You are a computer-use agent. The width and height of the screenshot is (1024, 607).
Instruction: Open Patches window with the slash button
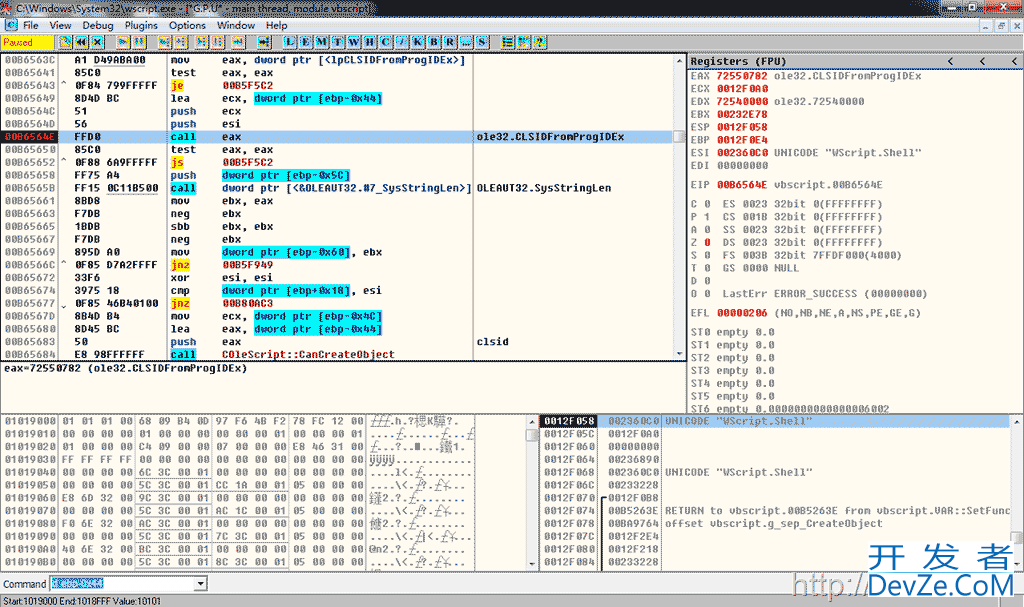402,42
